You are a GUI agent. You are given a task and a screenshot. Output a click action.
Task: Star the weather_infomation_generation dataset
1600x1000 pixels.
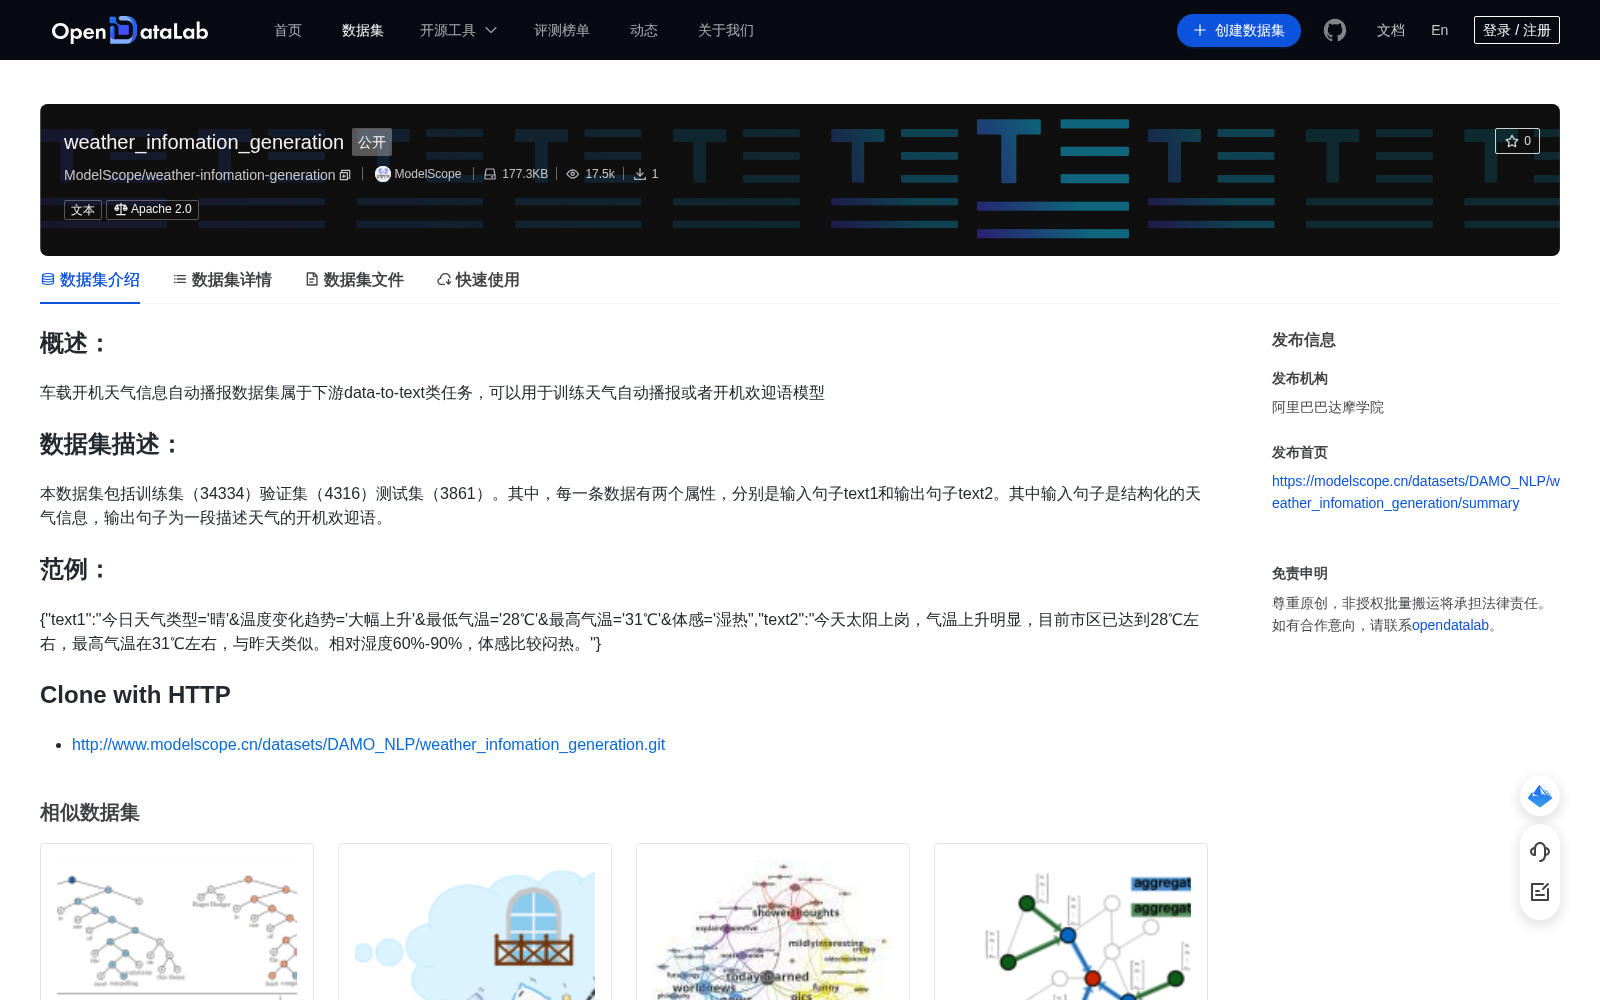(1517, 141)
